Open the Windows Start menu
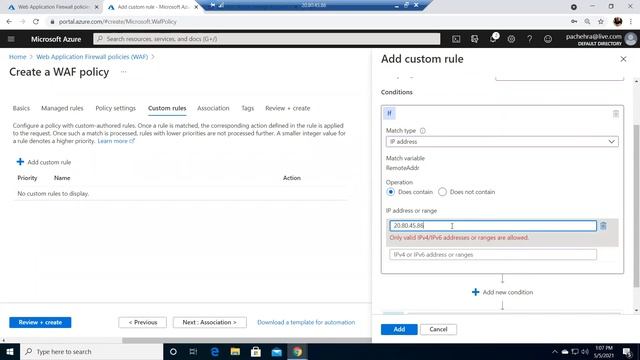 pos(10,351)
